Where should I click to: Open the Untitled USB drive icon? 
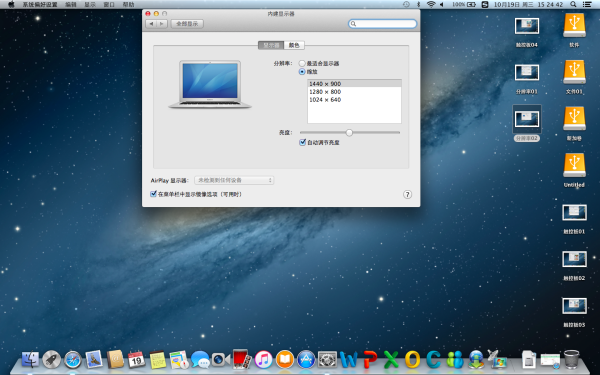pos(574,170)
